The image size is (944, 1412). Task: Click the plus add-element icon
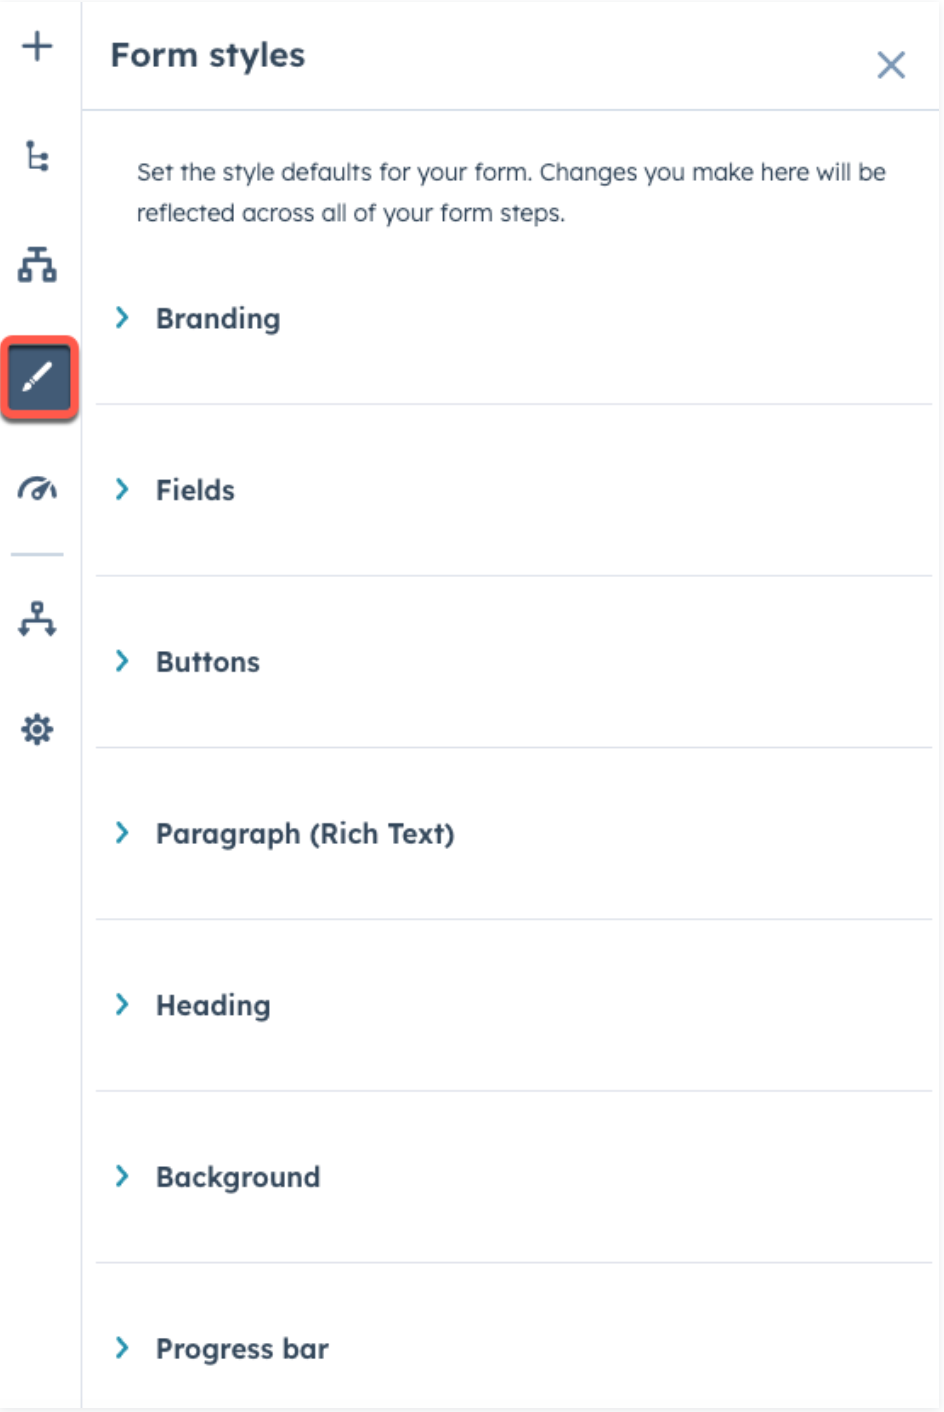pos(37,46)
